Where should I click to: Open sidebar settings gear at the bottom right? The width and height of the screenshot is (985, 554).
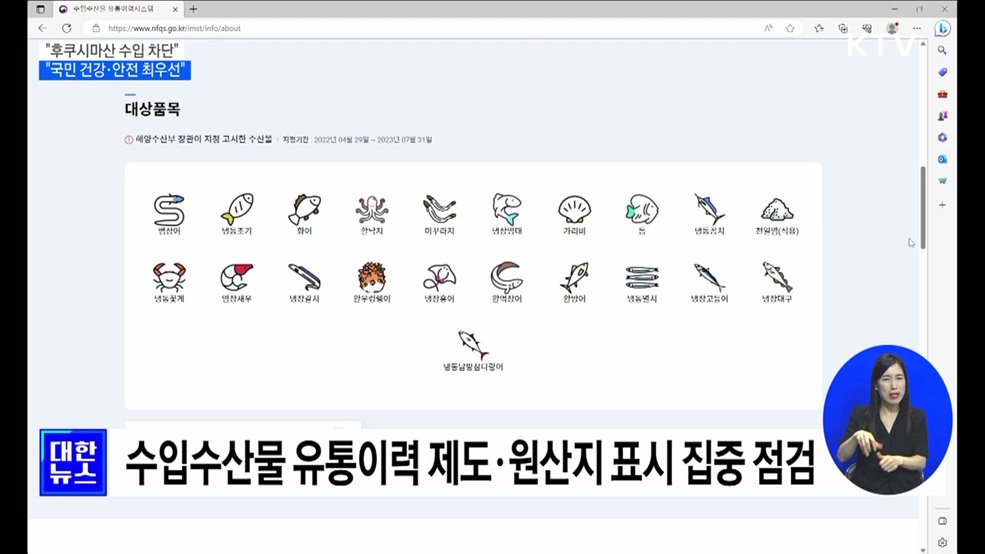[x=942, y=543]
